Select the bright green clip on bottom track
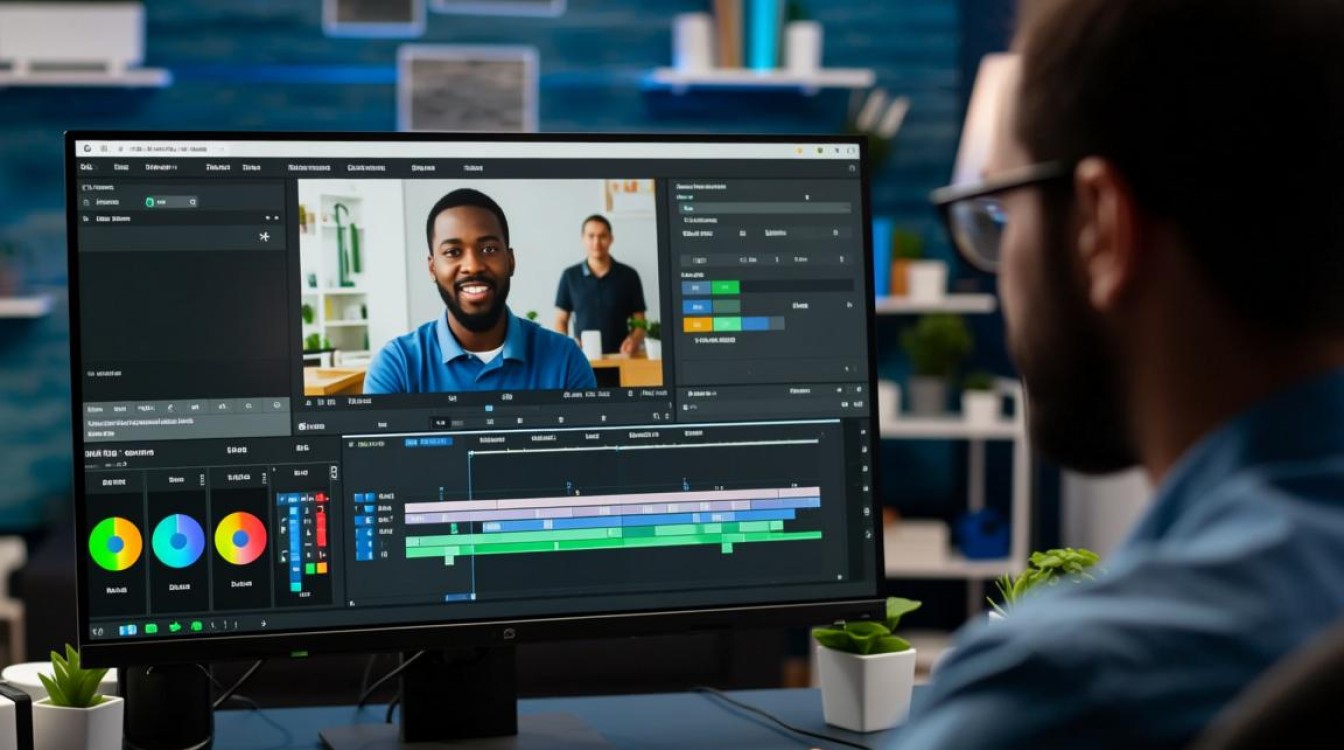Screen dimensions: 1344x750 click(x=612, y=545)
